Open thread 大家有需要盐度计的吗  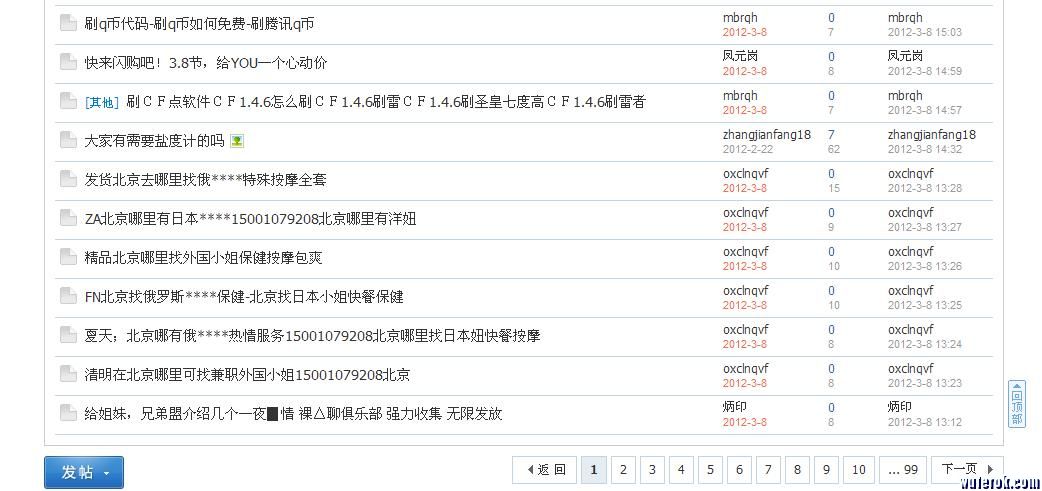point(154,141)
